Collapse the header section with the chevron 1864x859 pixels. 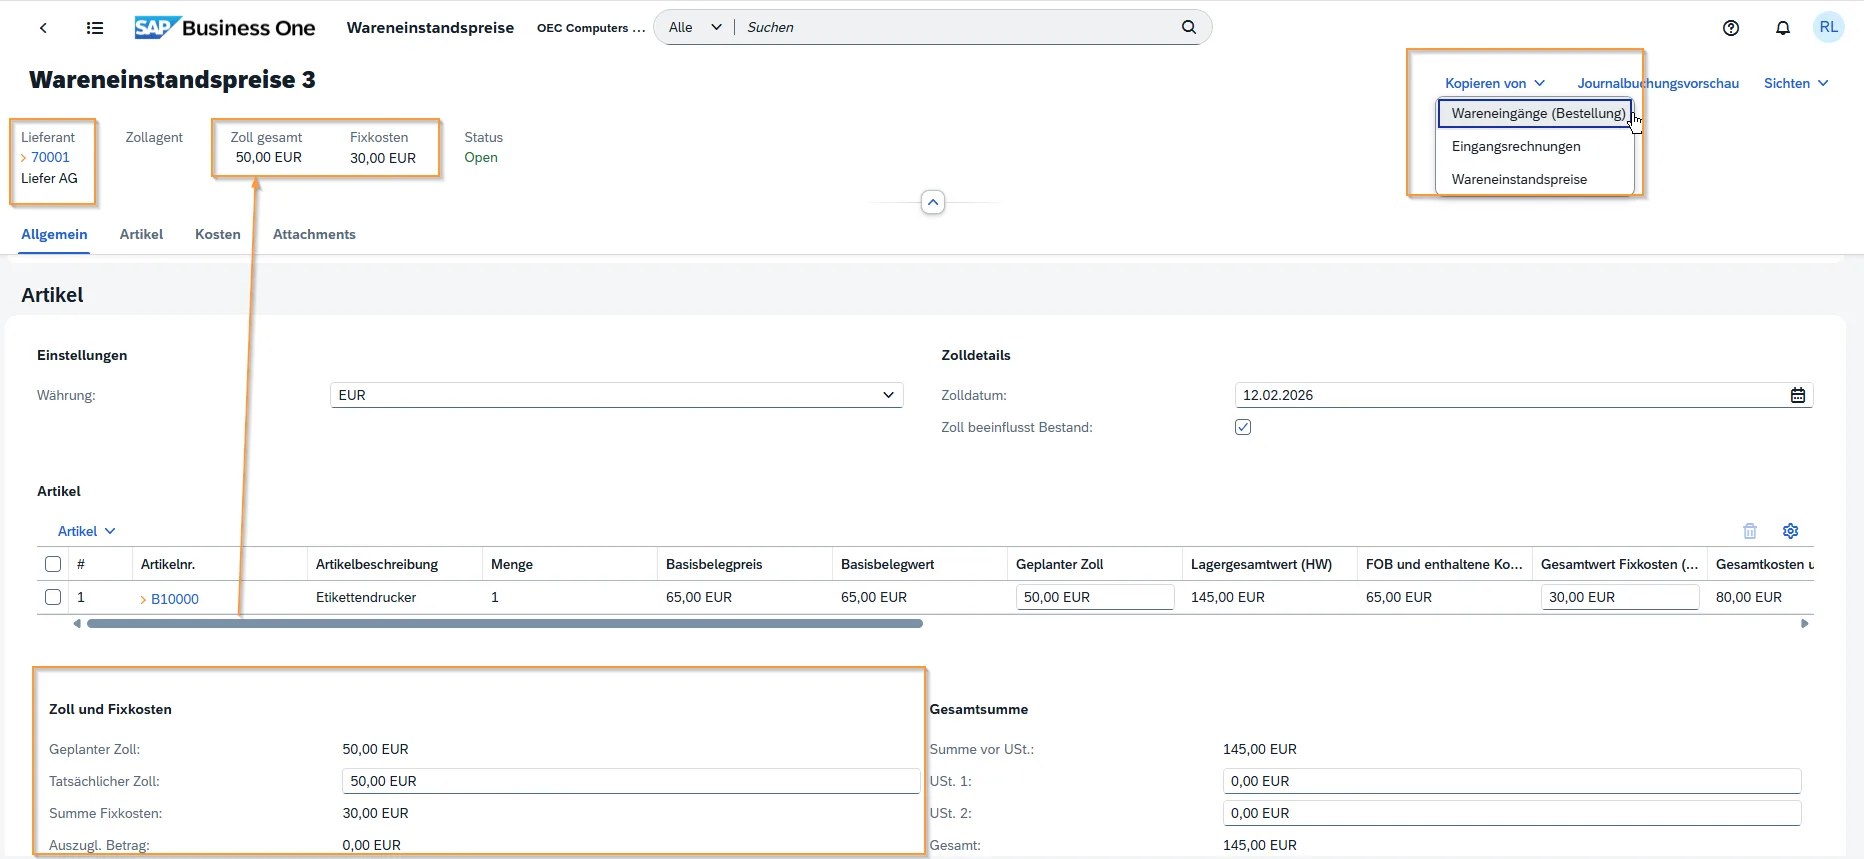pos(932,203)
